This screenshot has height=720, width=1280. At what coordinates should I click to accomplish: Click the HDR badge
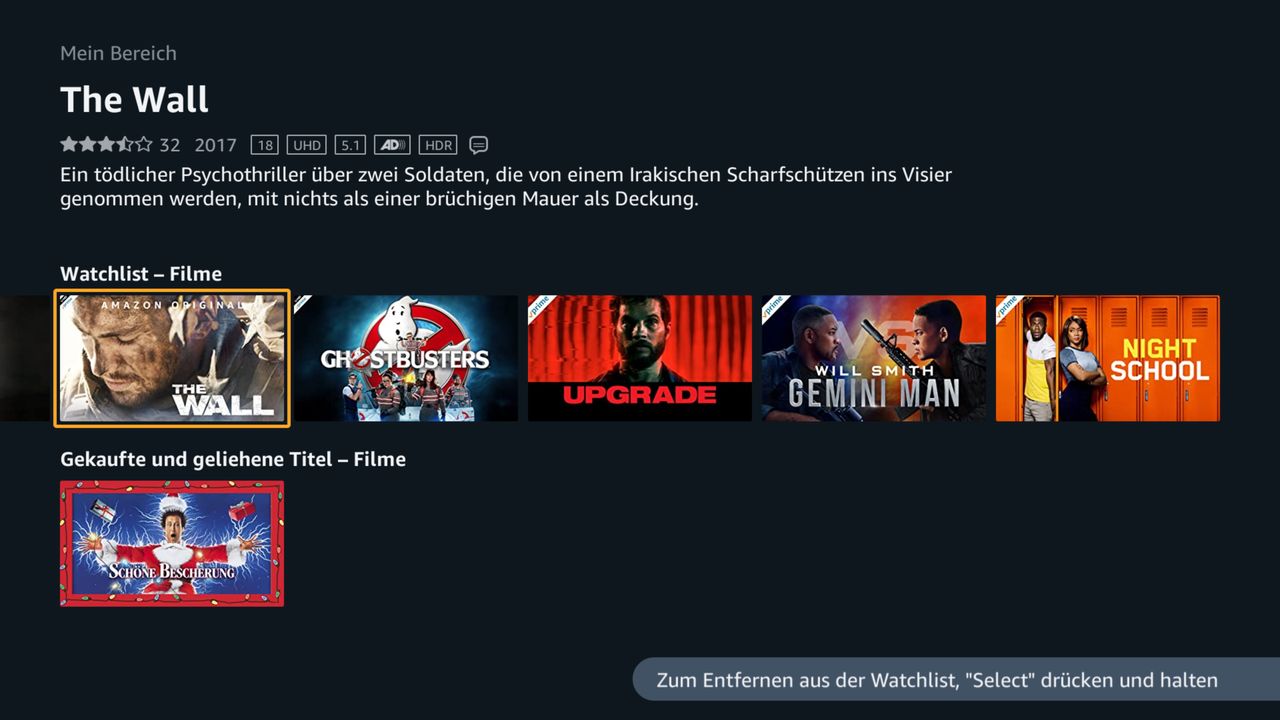click(x=438, y=145)
